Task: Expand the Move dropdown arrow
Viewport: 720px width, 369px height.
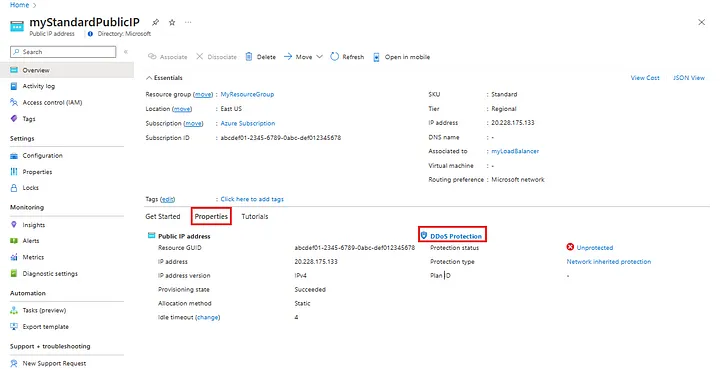Action: pyautogui.click(x=320, y=56)
